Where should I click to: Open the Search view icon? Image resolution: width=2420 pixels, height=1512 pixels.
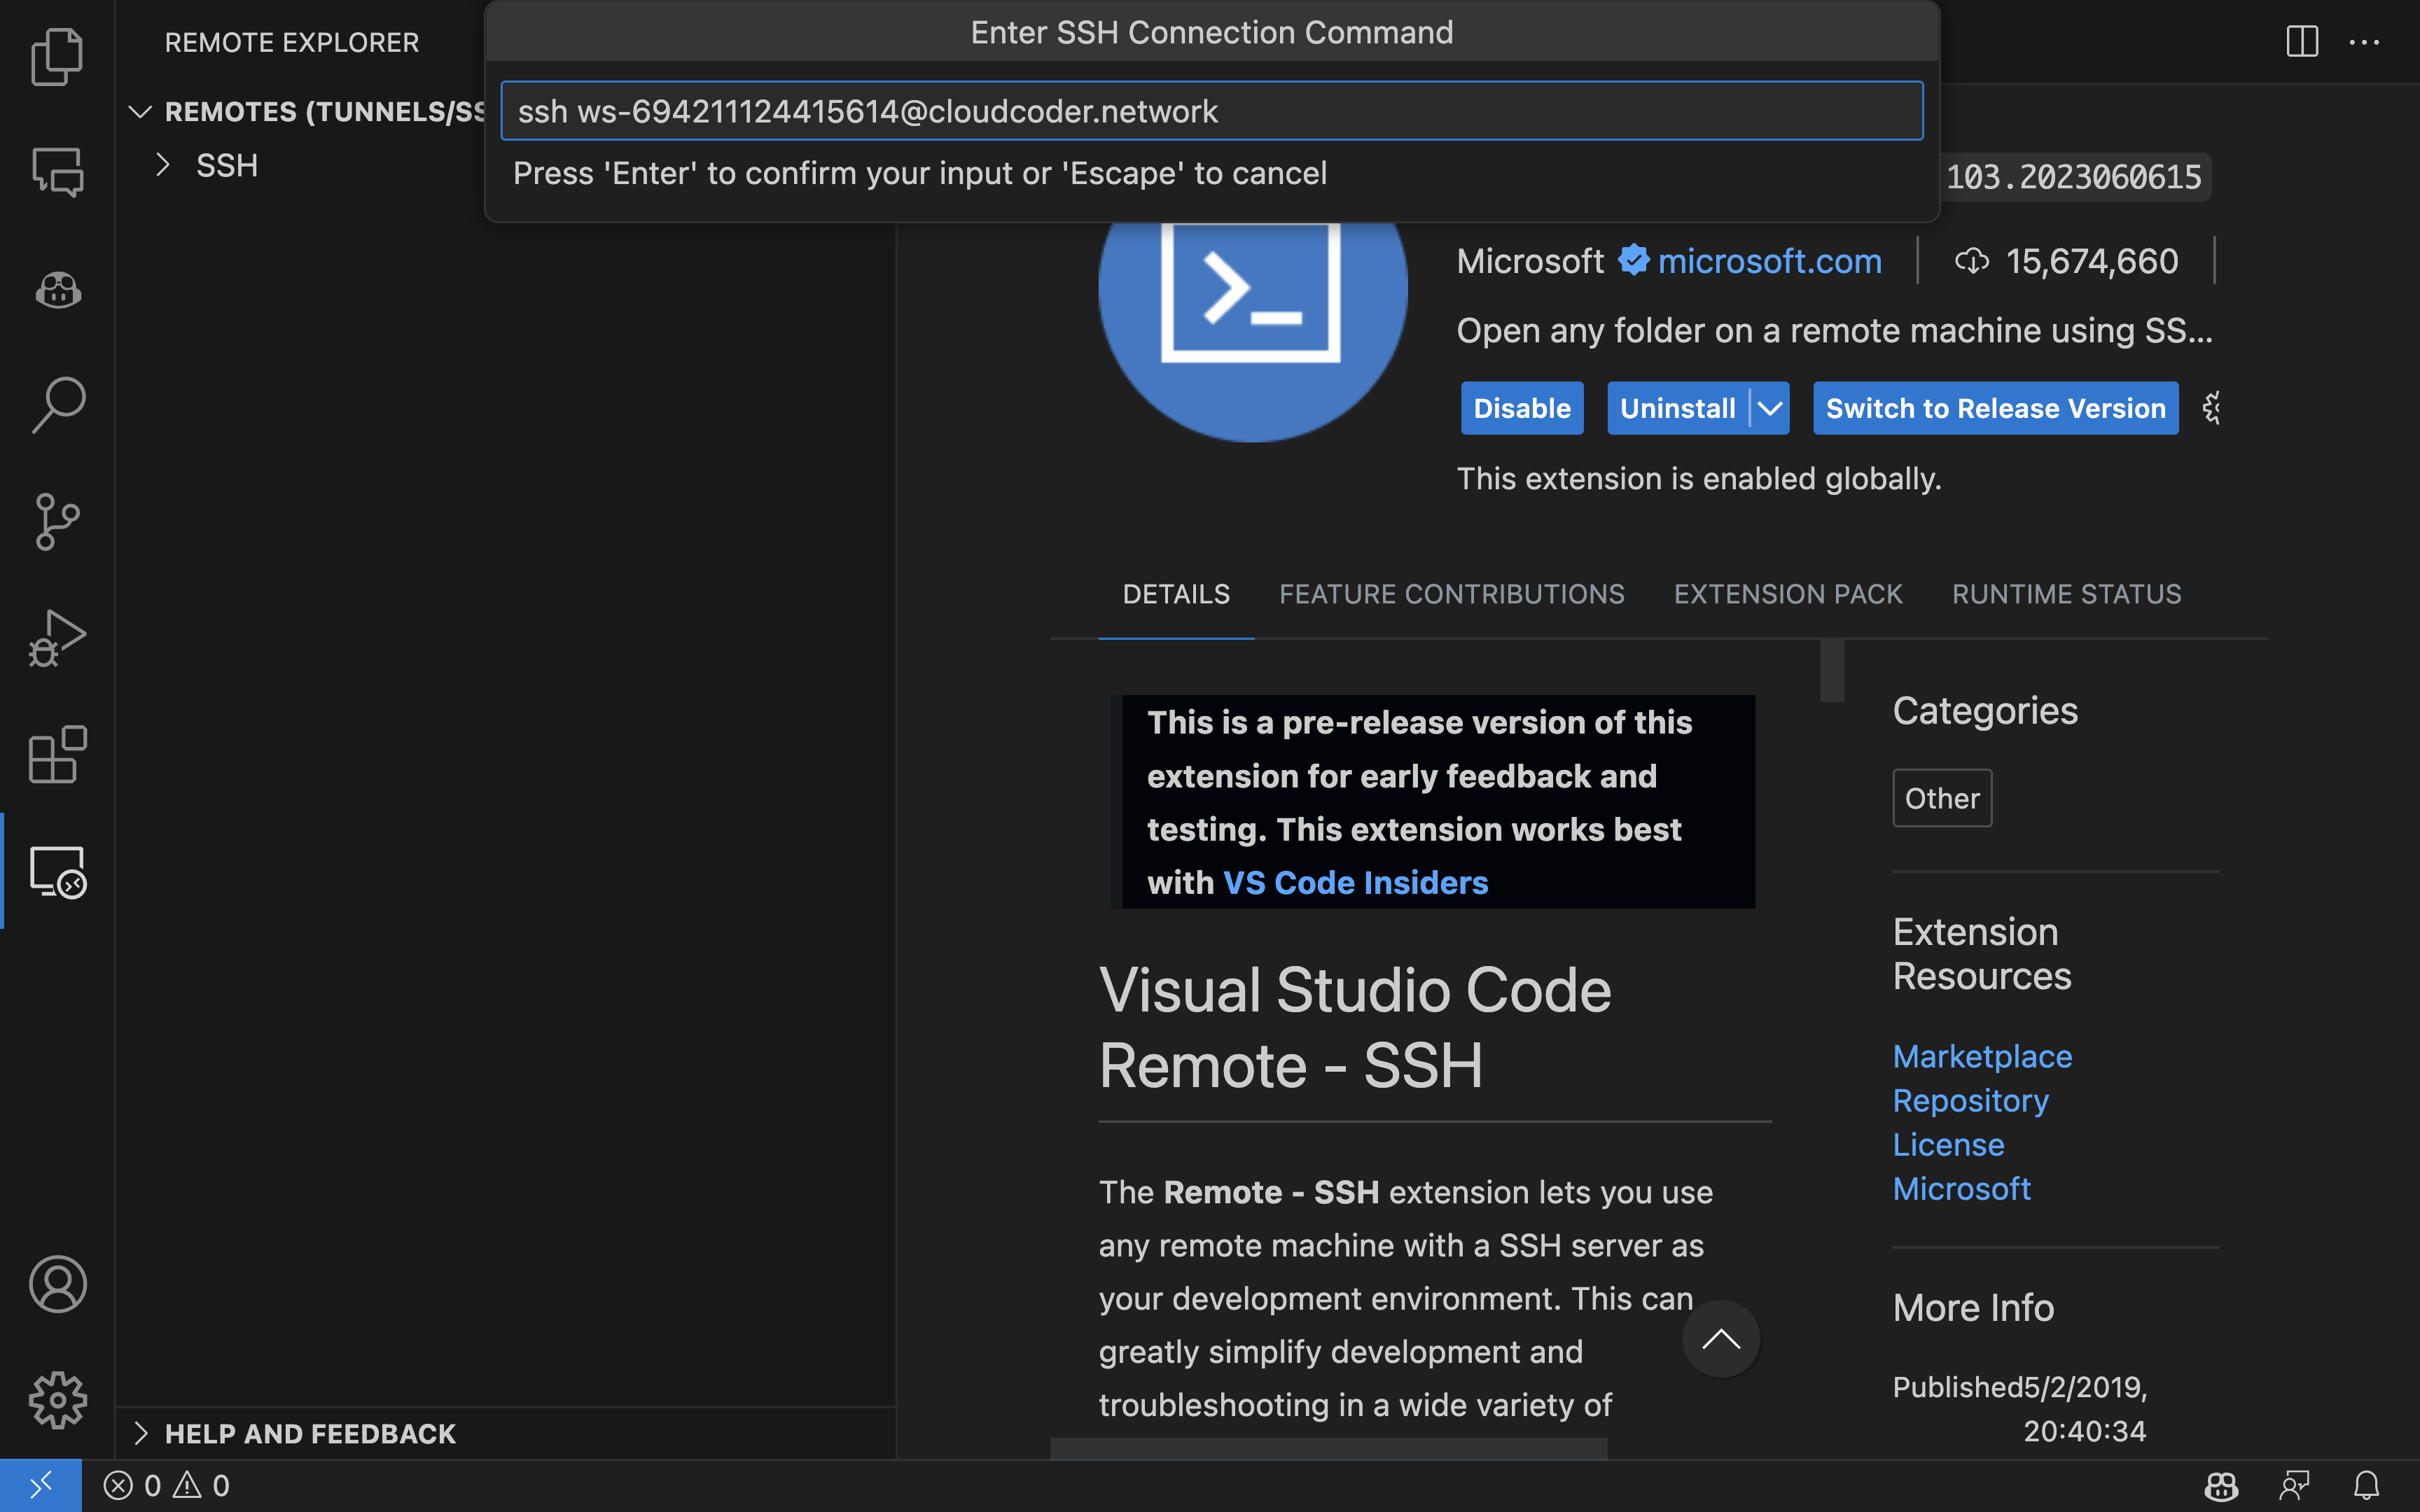point(57,405)
